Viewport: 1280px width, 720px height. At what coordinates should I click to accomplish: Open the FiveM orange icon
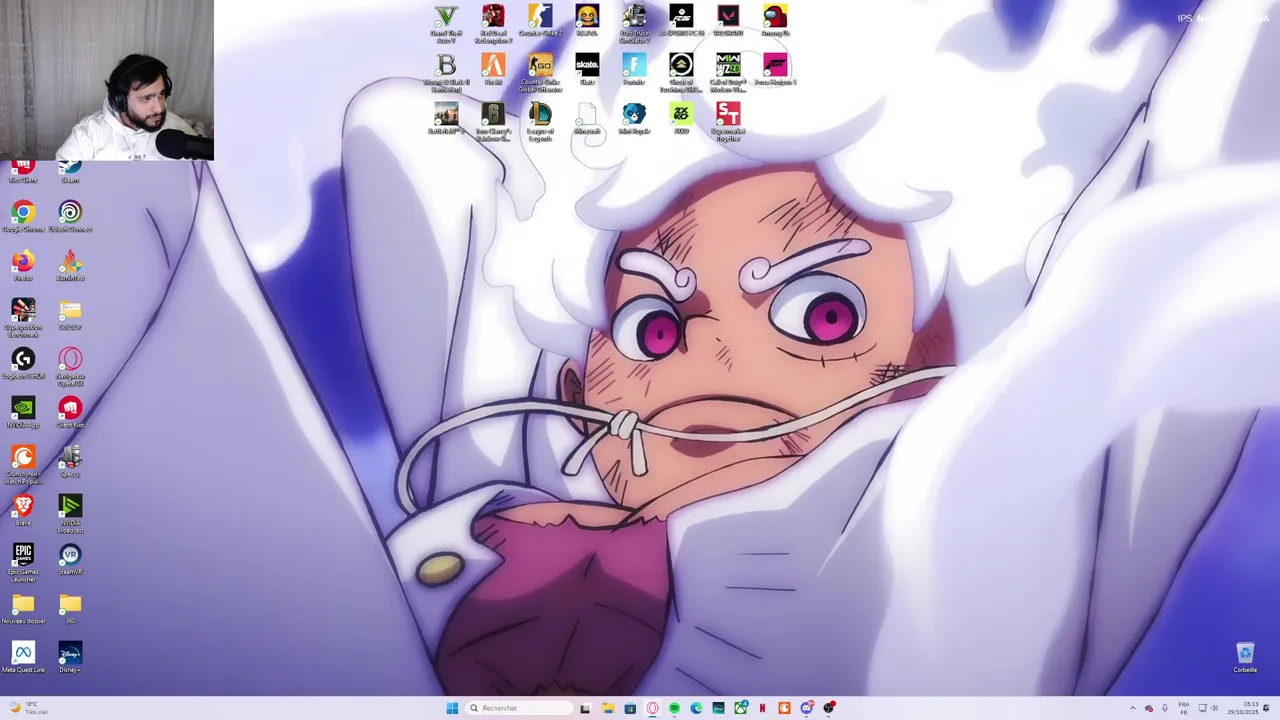click(x=493, y=70)
